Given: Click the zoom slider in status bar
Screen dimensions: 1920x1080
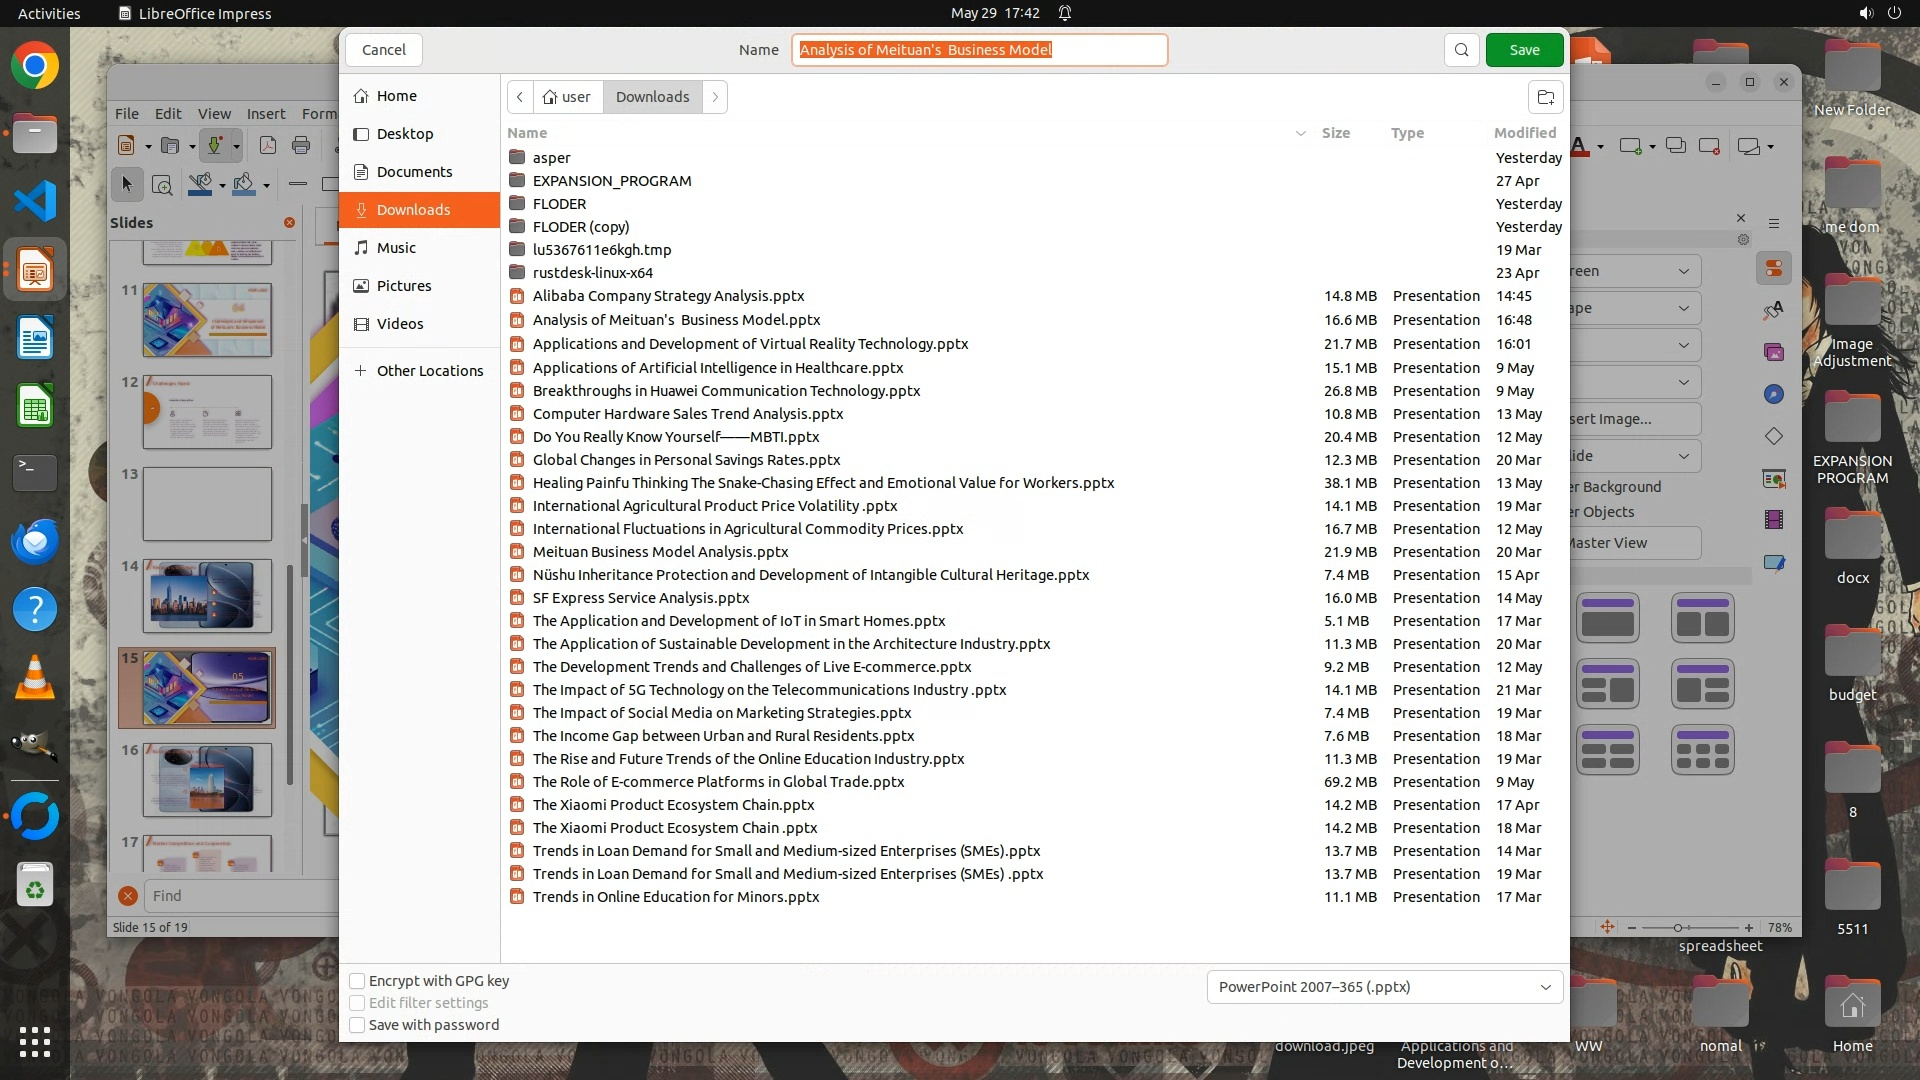Looking at the screenshot, I should [1679, 928].
